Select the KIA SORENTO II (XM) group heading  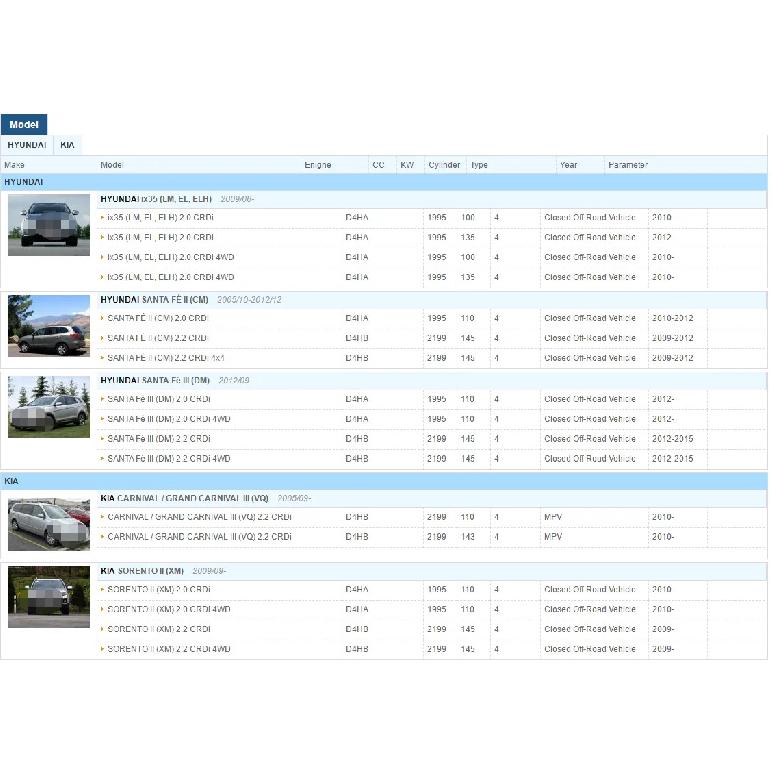coord(142,571)
